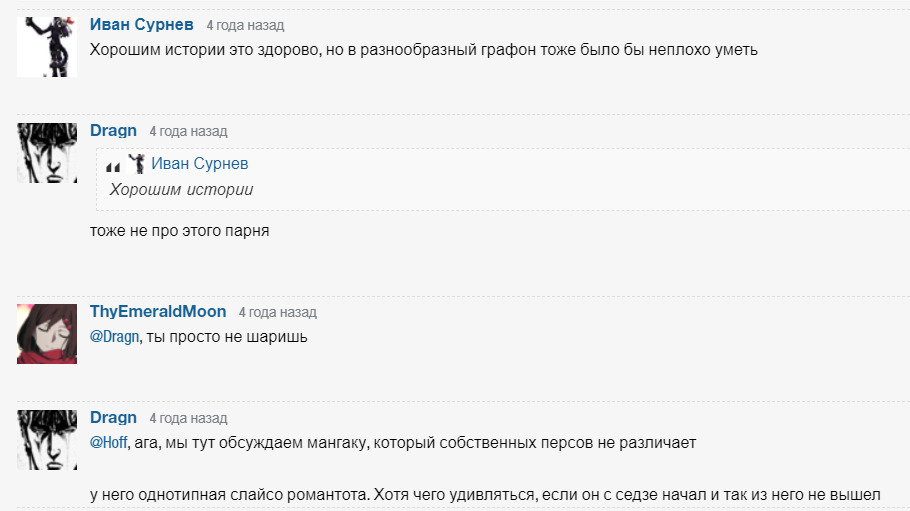This screenshot has width=910, height=511.
Task: Click the Dragn username above the @Hoff reply
Action: [x=113, y=417]
